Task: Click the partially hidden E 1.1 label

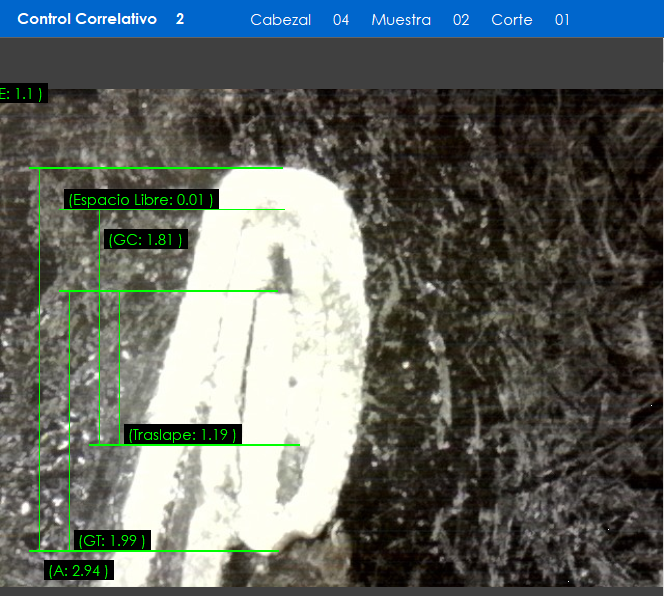Action: (x=22, y=93)
